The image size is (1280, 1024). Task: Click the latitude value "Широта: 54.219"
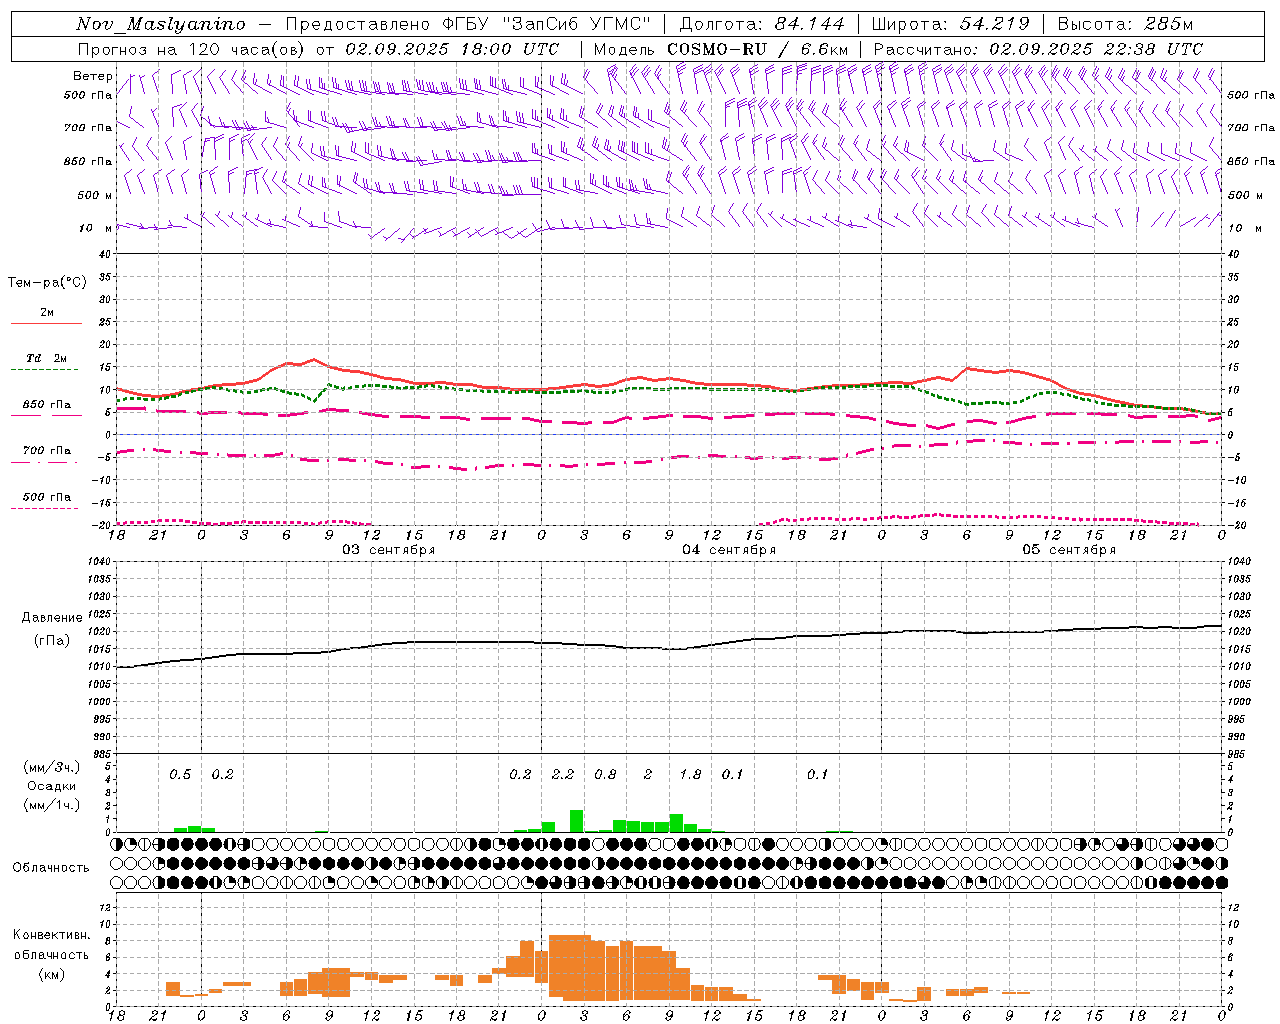(951, 24)
